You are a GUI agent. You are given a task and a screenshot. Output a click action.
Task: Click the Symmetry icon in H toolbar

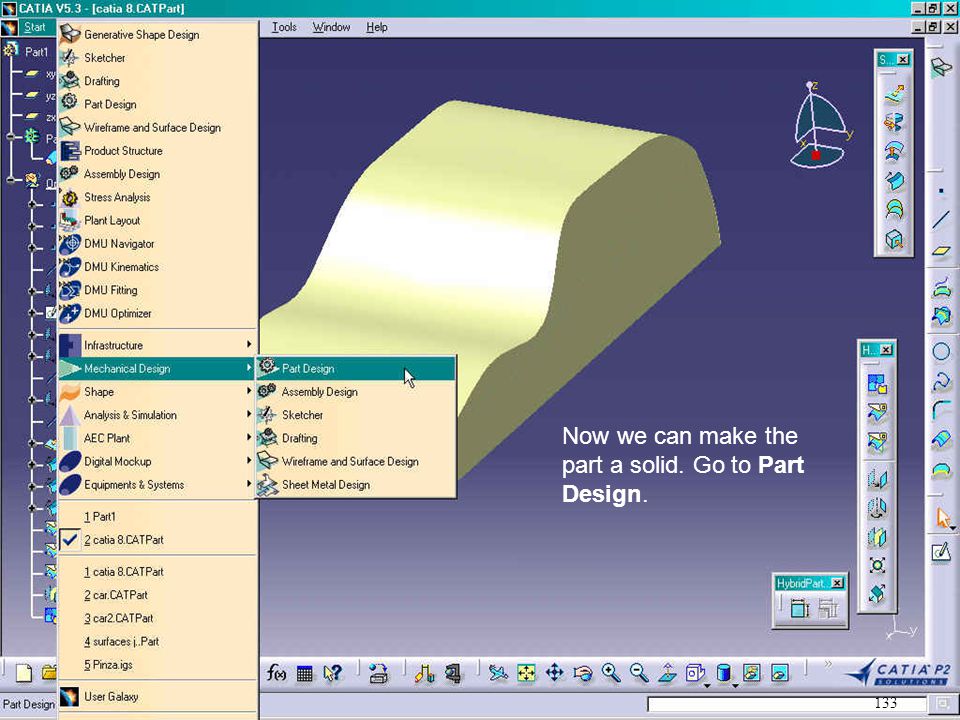pos(877,537)
